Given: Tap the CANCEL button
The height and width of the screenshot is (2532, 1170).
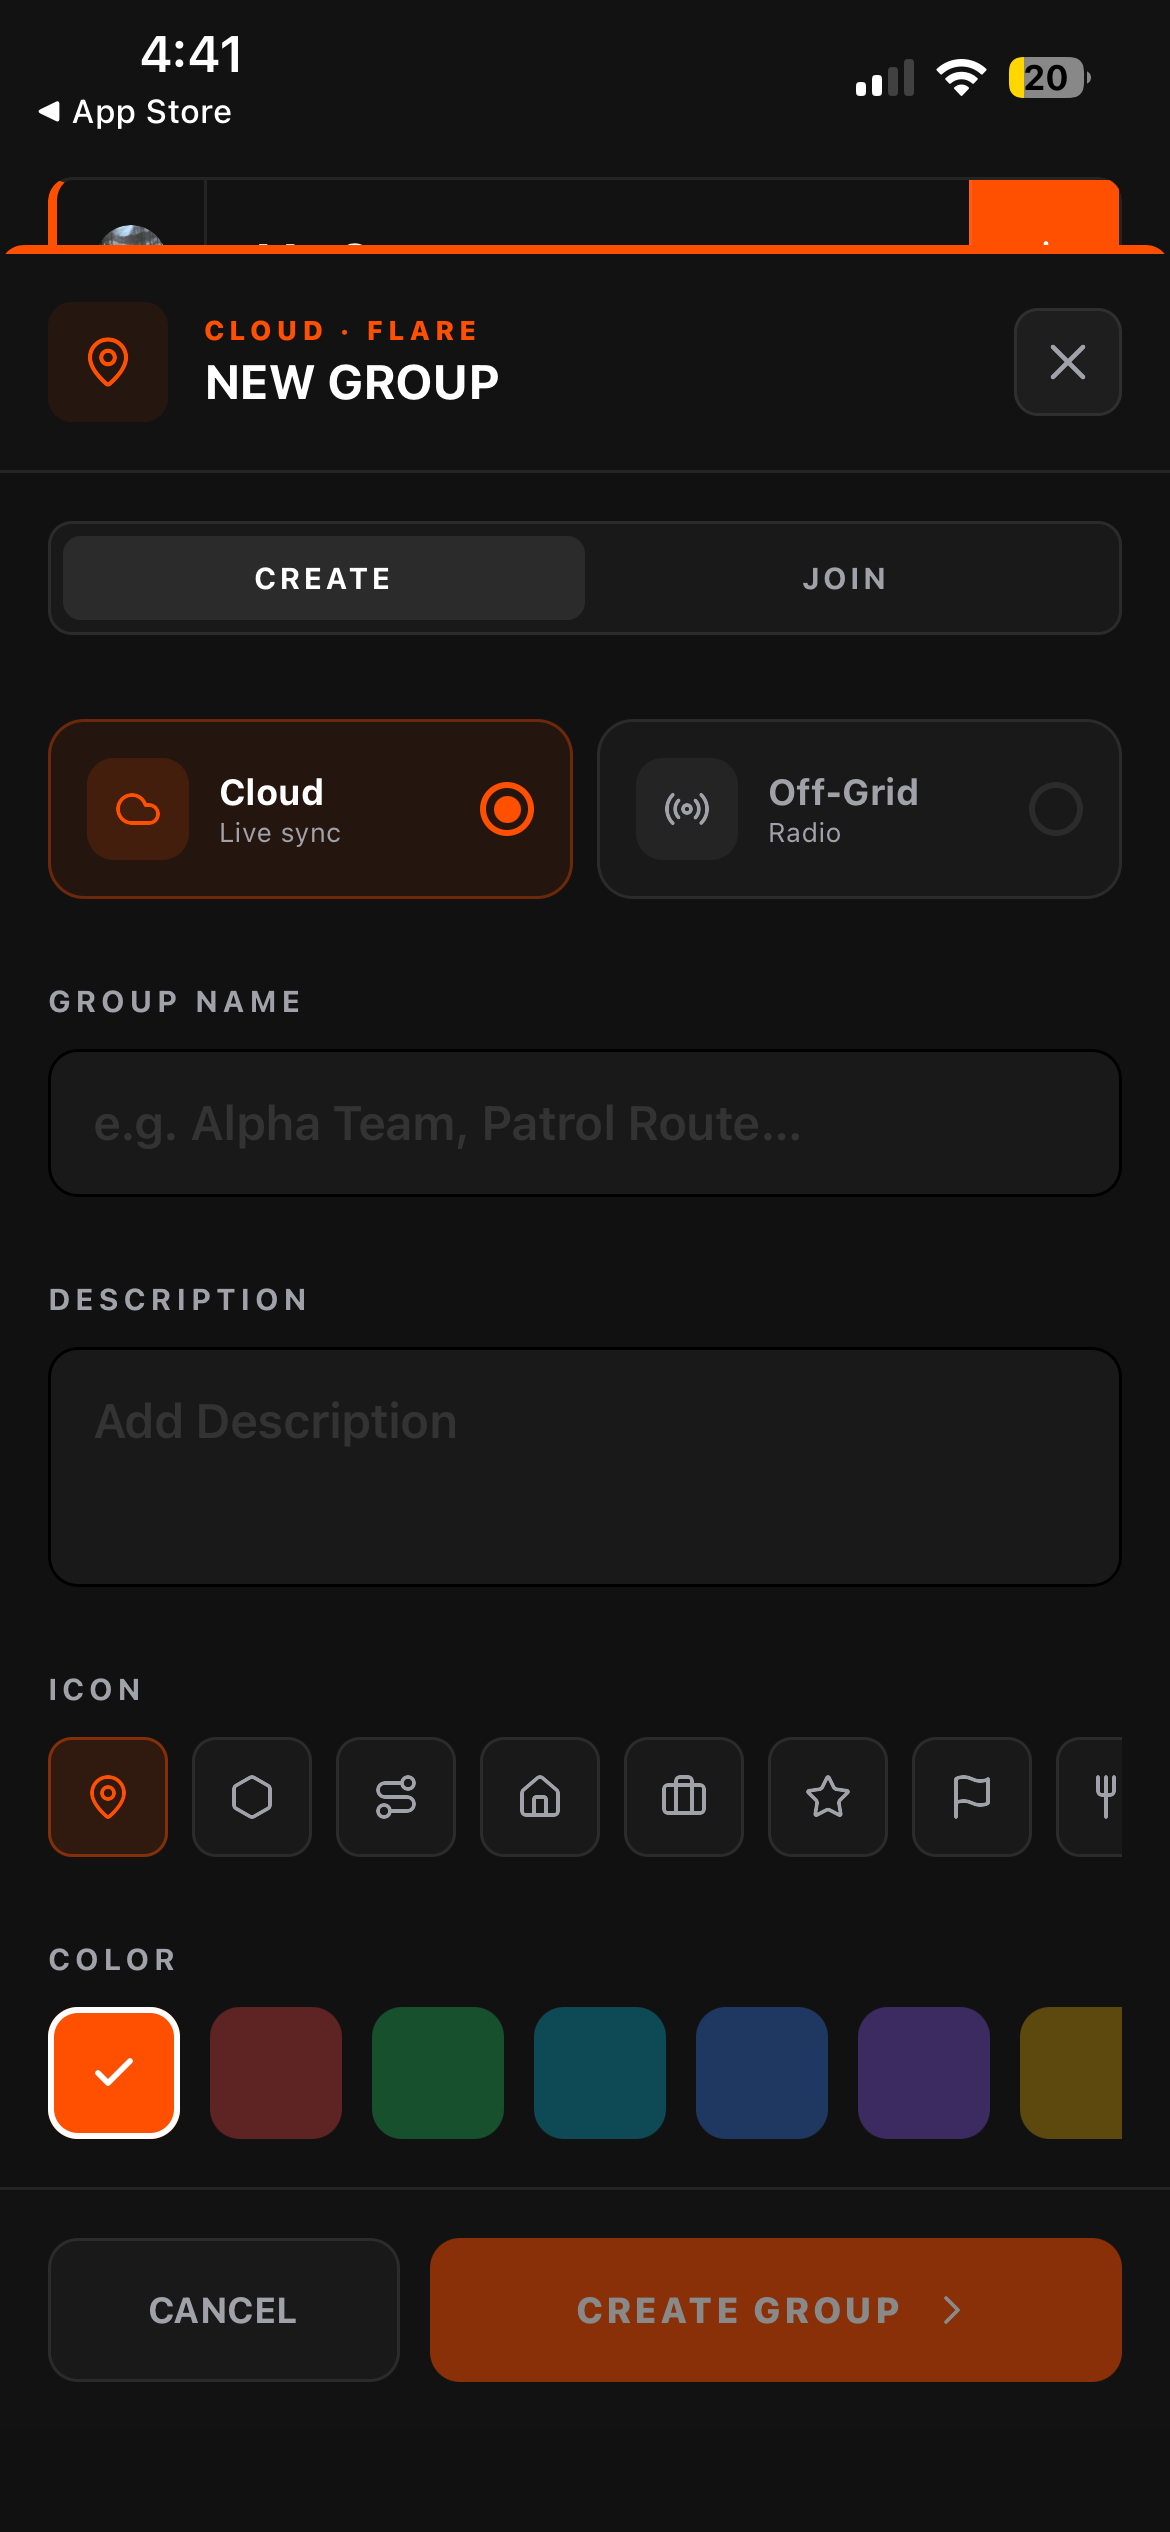Looking at the screenshot, I should [x=224, y=2310].
